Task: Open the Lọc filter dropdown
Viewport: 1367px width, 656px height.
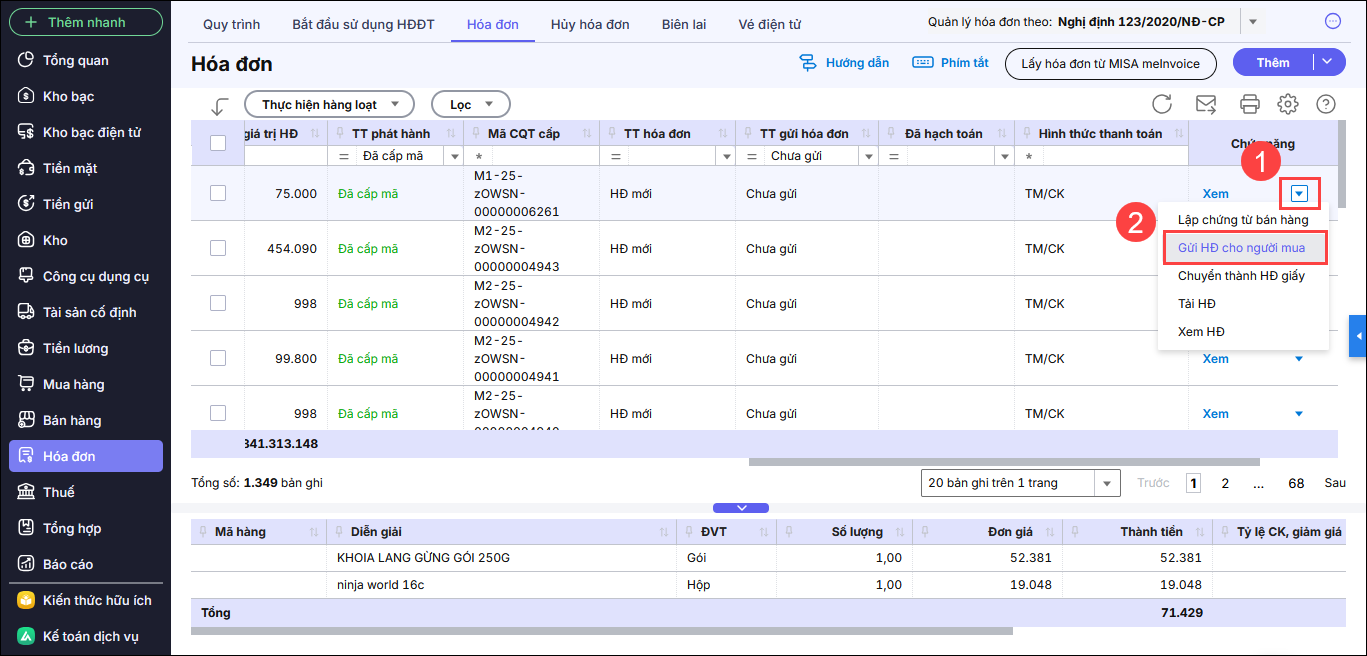Action: click(470, 104)
